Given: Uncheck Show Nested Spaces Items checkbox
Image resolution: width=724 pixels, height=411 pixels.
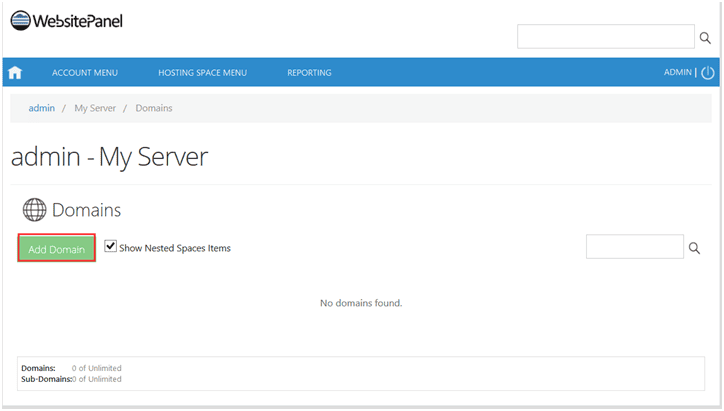Looking at the screenshot, I should (110, 246).
